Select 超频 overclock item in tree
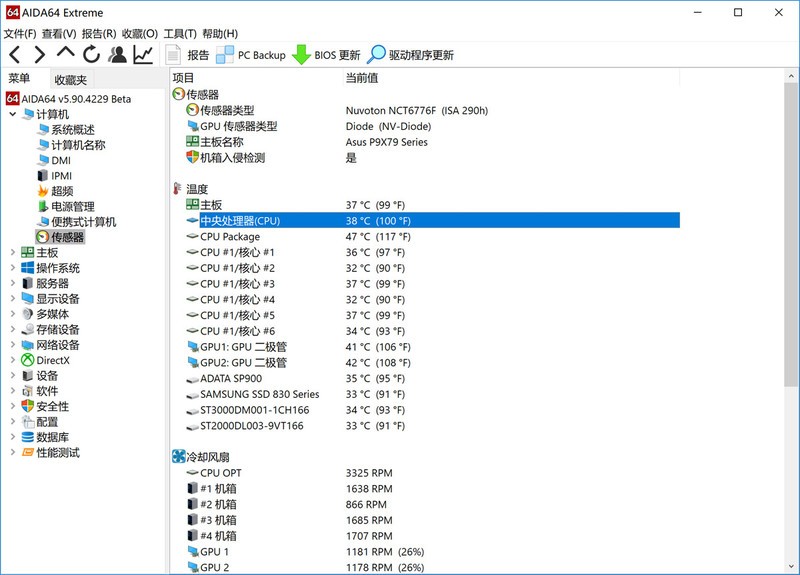Screen dimensions: 800x575 62,191
